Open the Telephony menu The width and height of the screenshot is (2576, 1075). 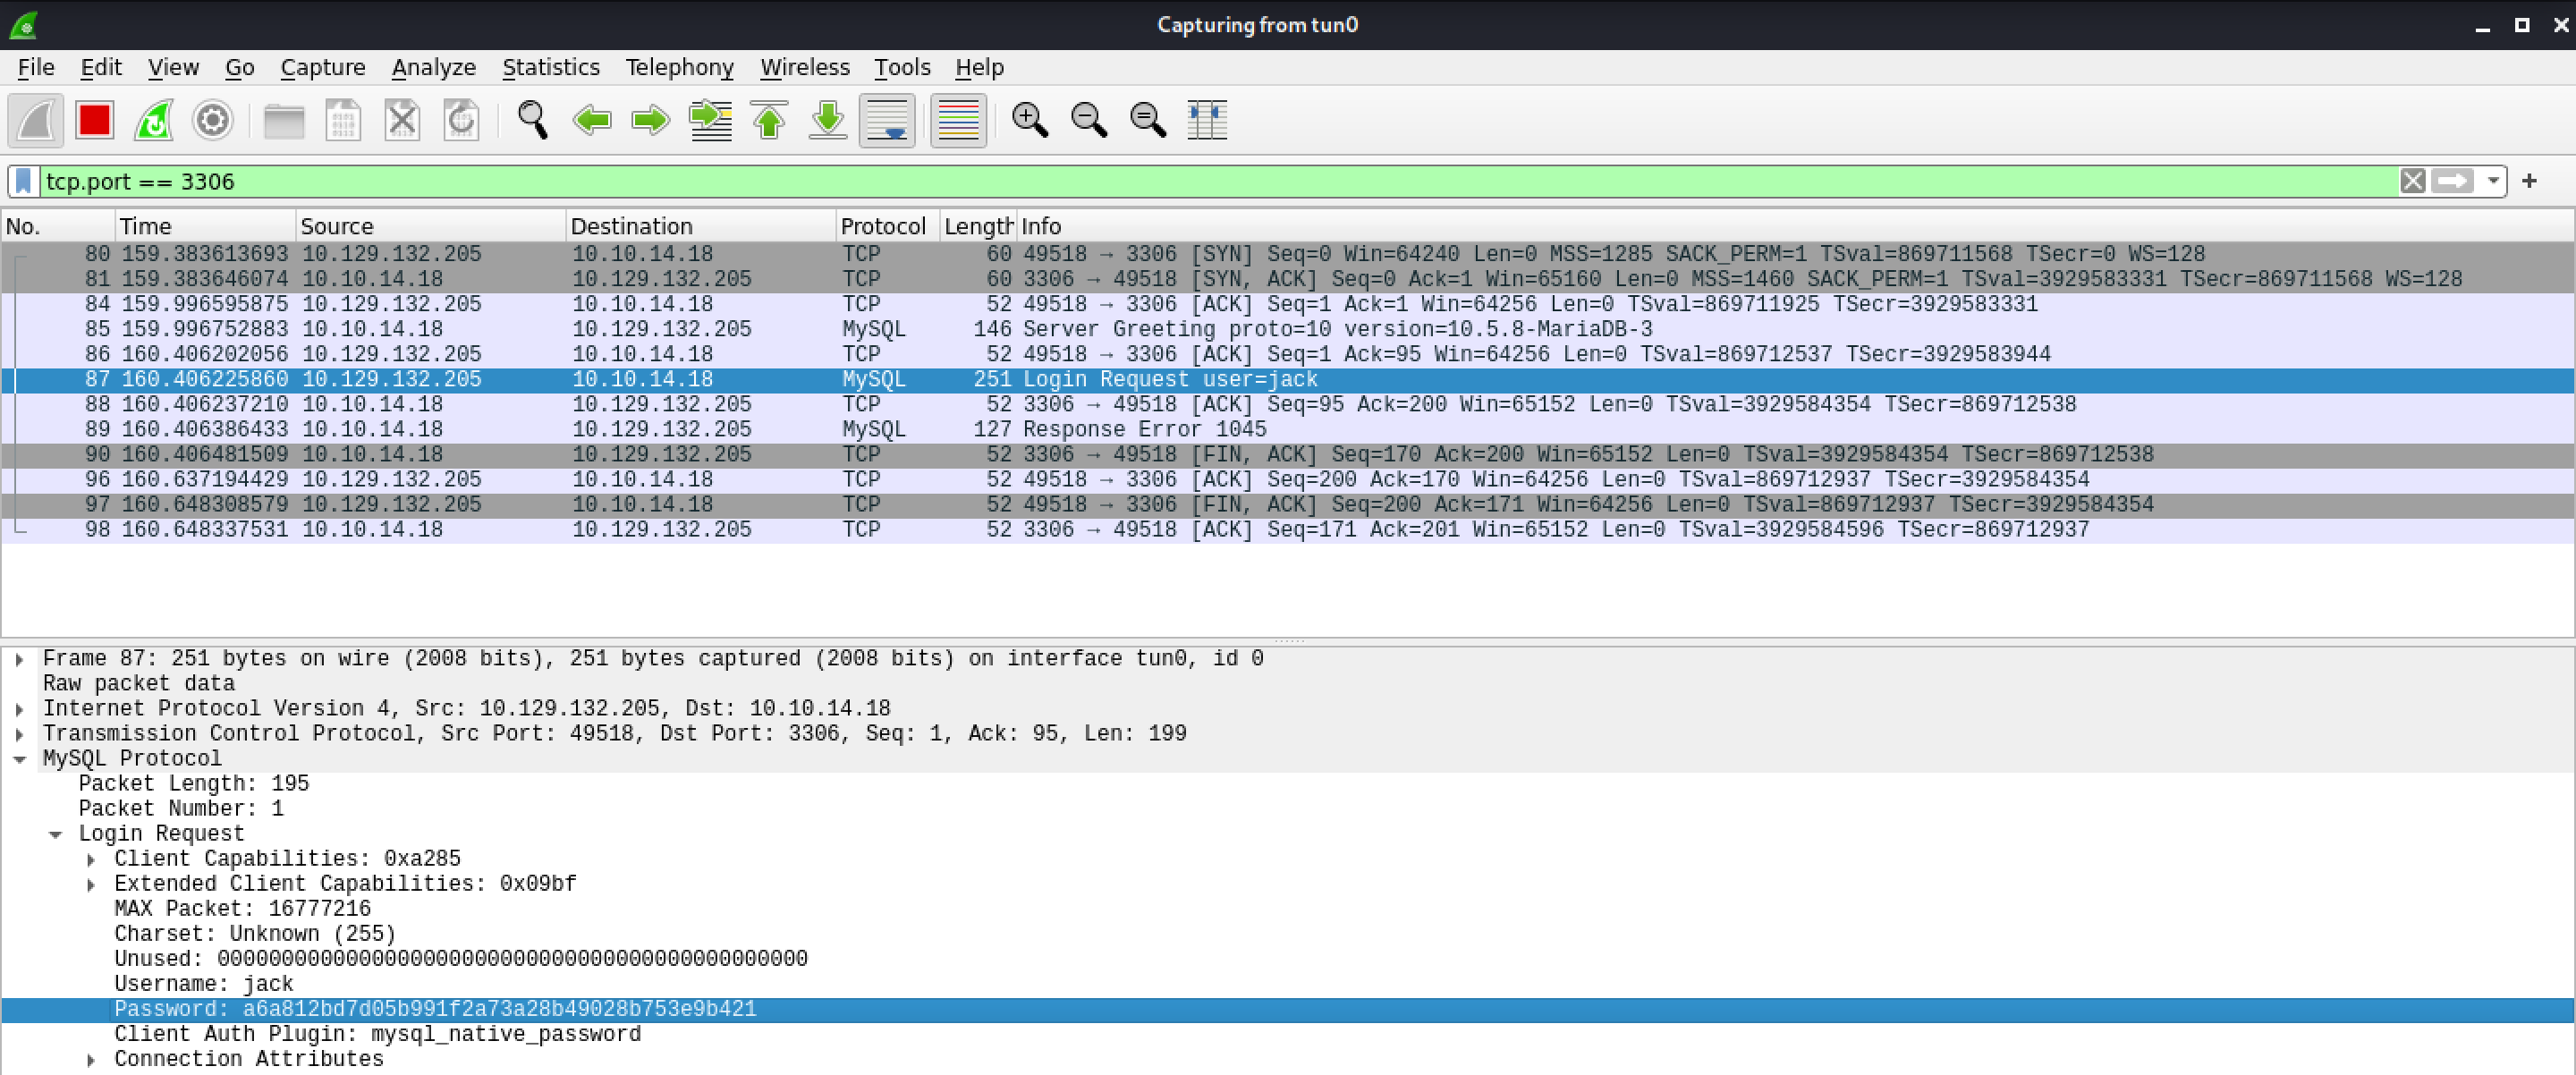point(679,67)
